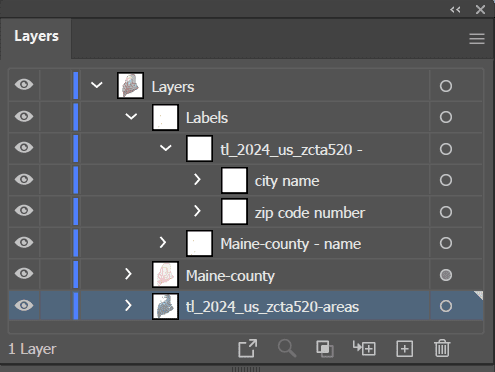Hide the city name layer
Viewport: 495px width, 372px height.
24,179
